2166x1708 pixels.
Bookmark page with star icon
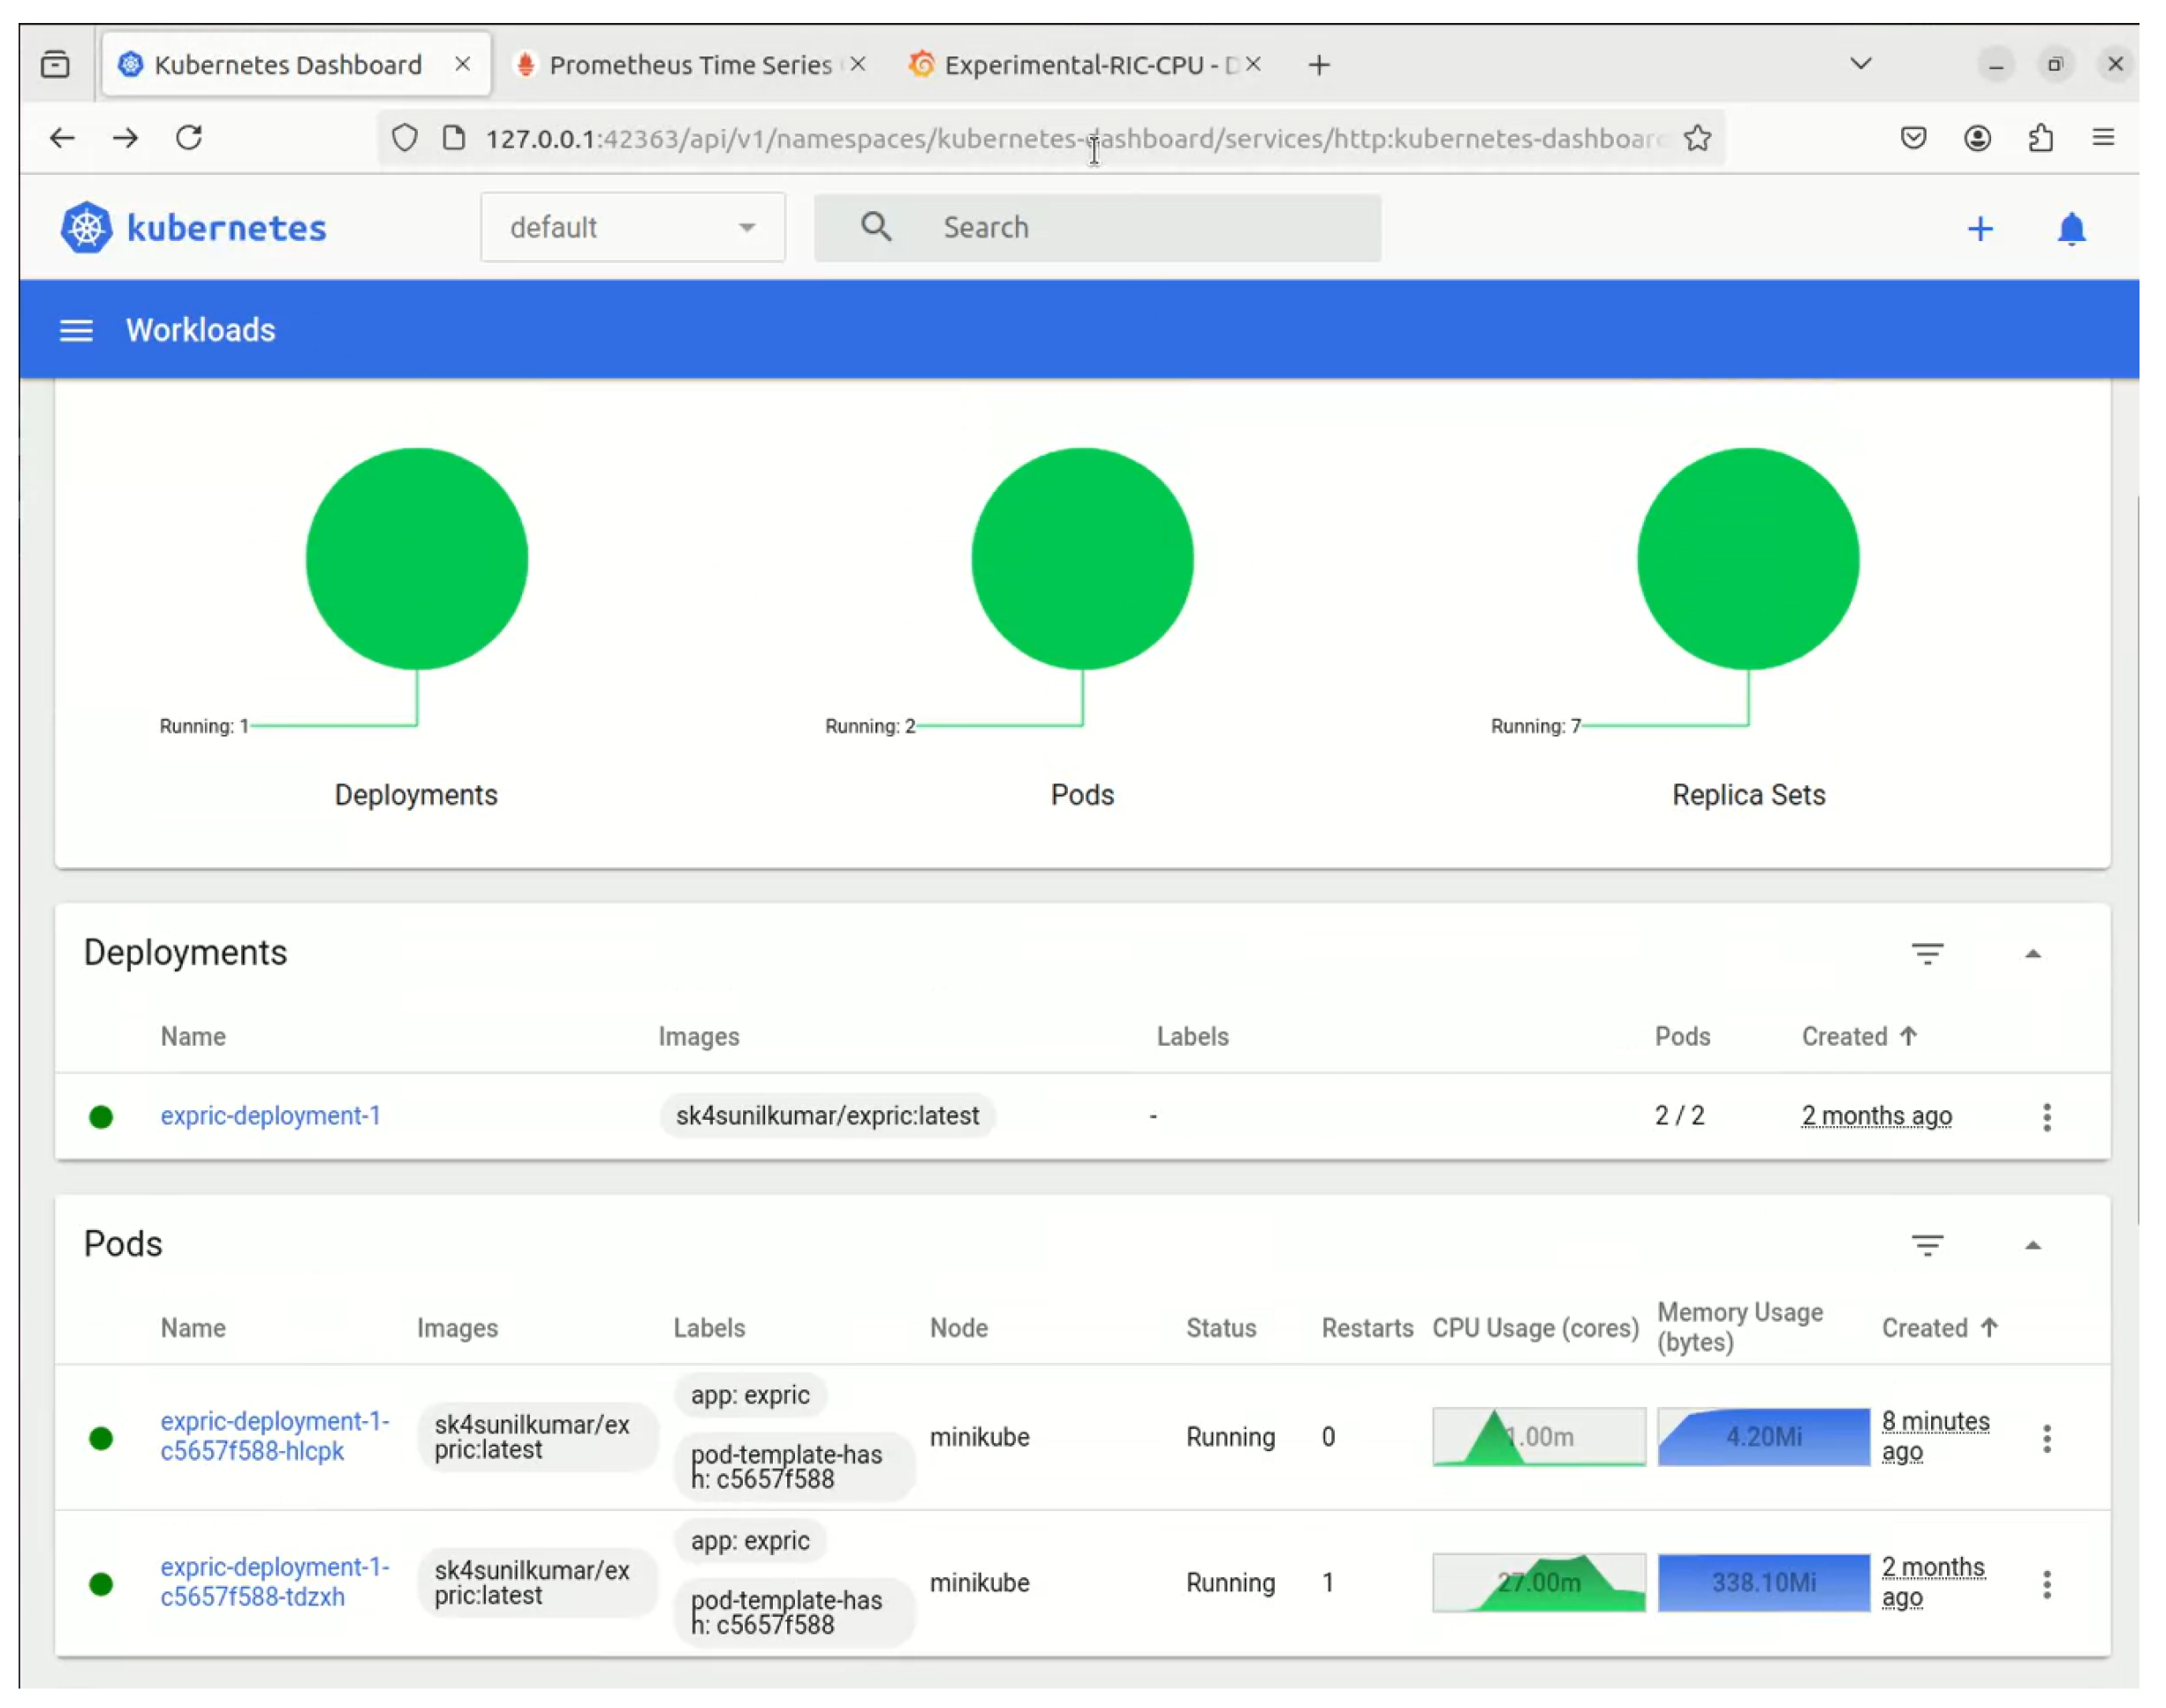1697,138
